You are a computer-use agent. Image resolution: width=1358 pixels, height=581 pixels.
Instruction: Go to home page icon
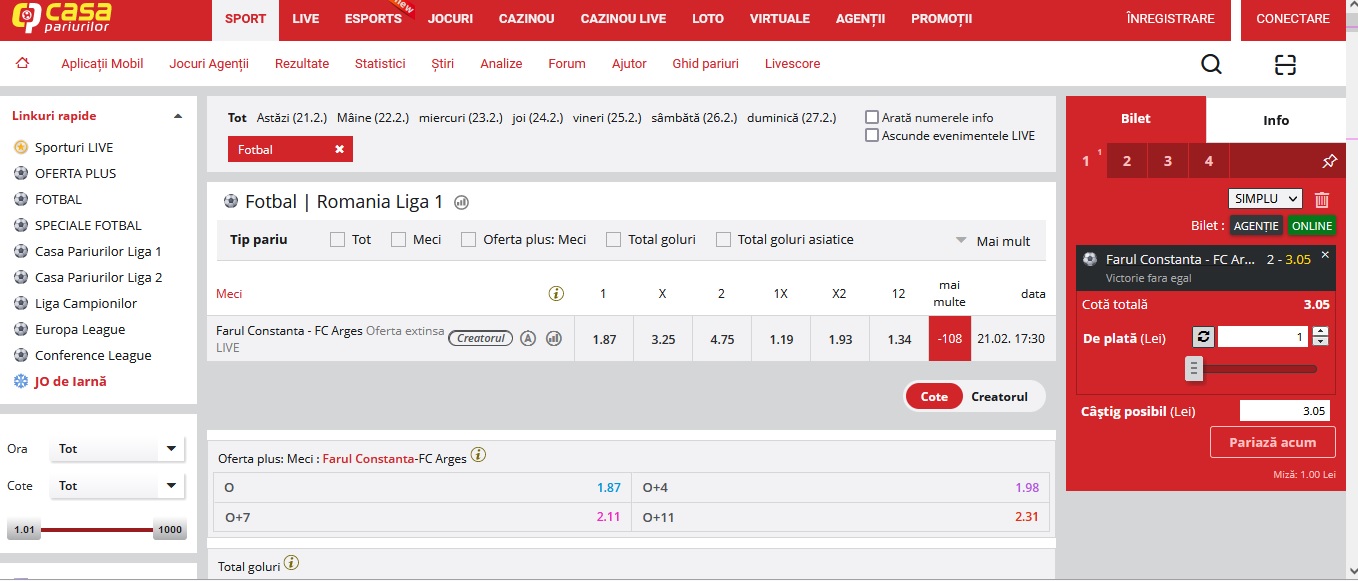22,63
